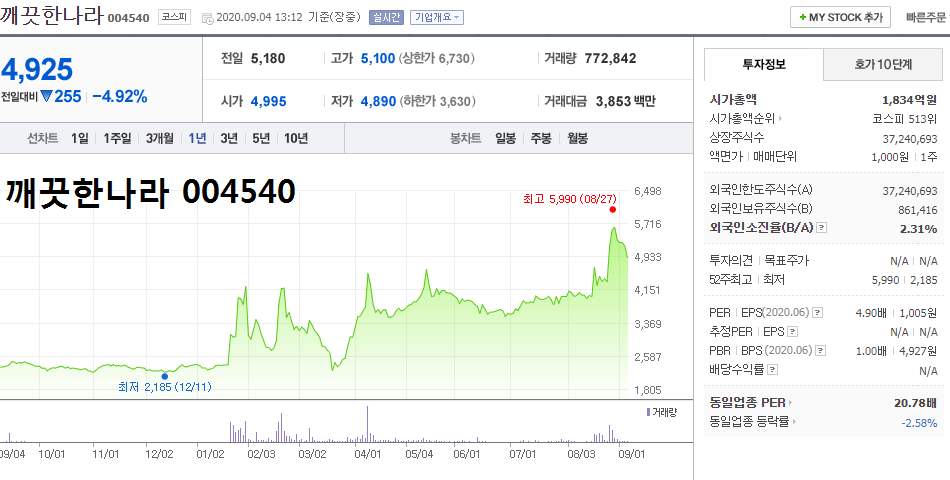Click the down triangle by 255

[46, 96]
